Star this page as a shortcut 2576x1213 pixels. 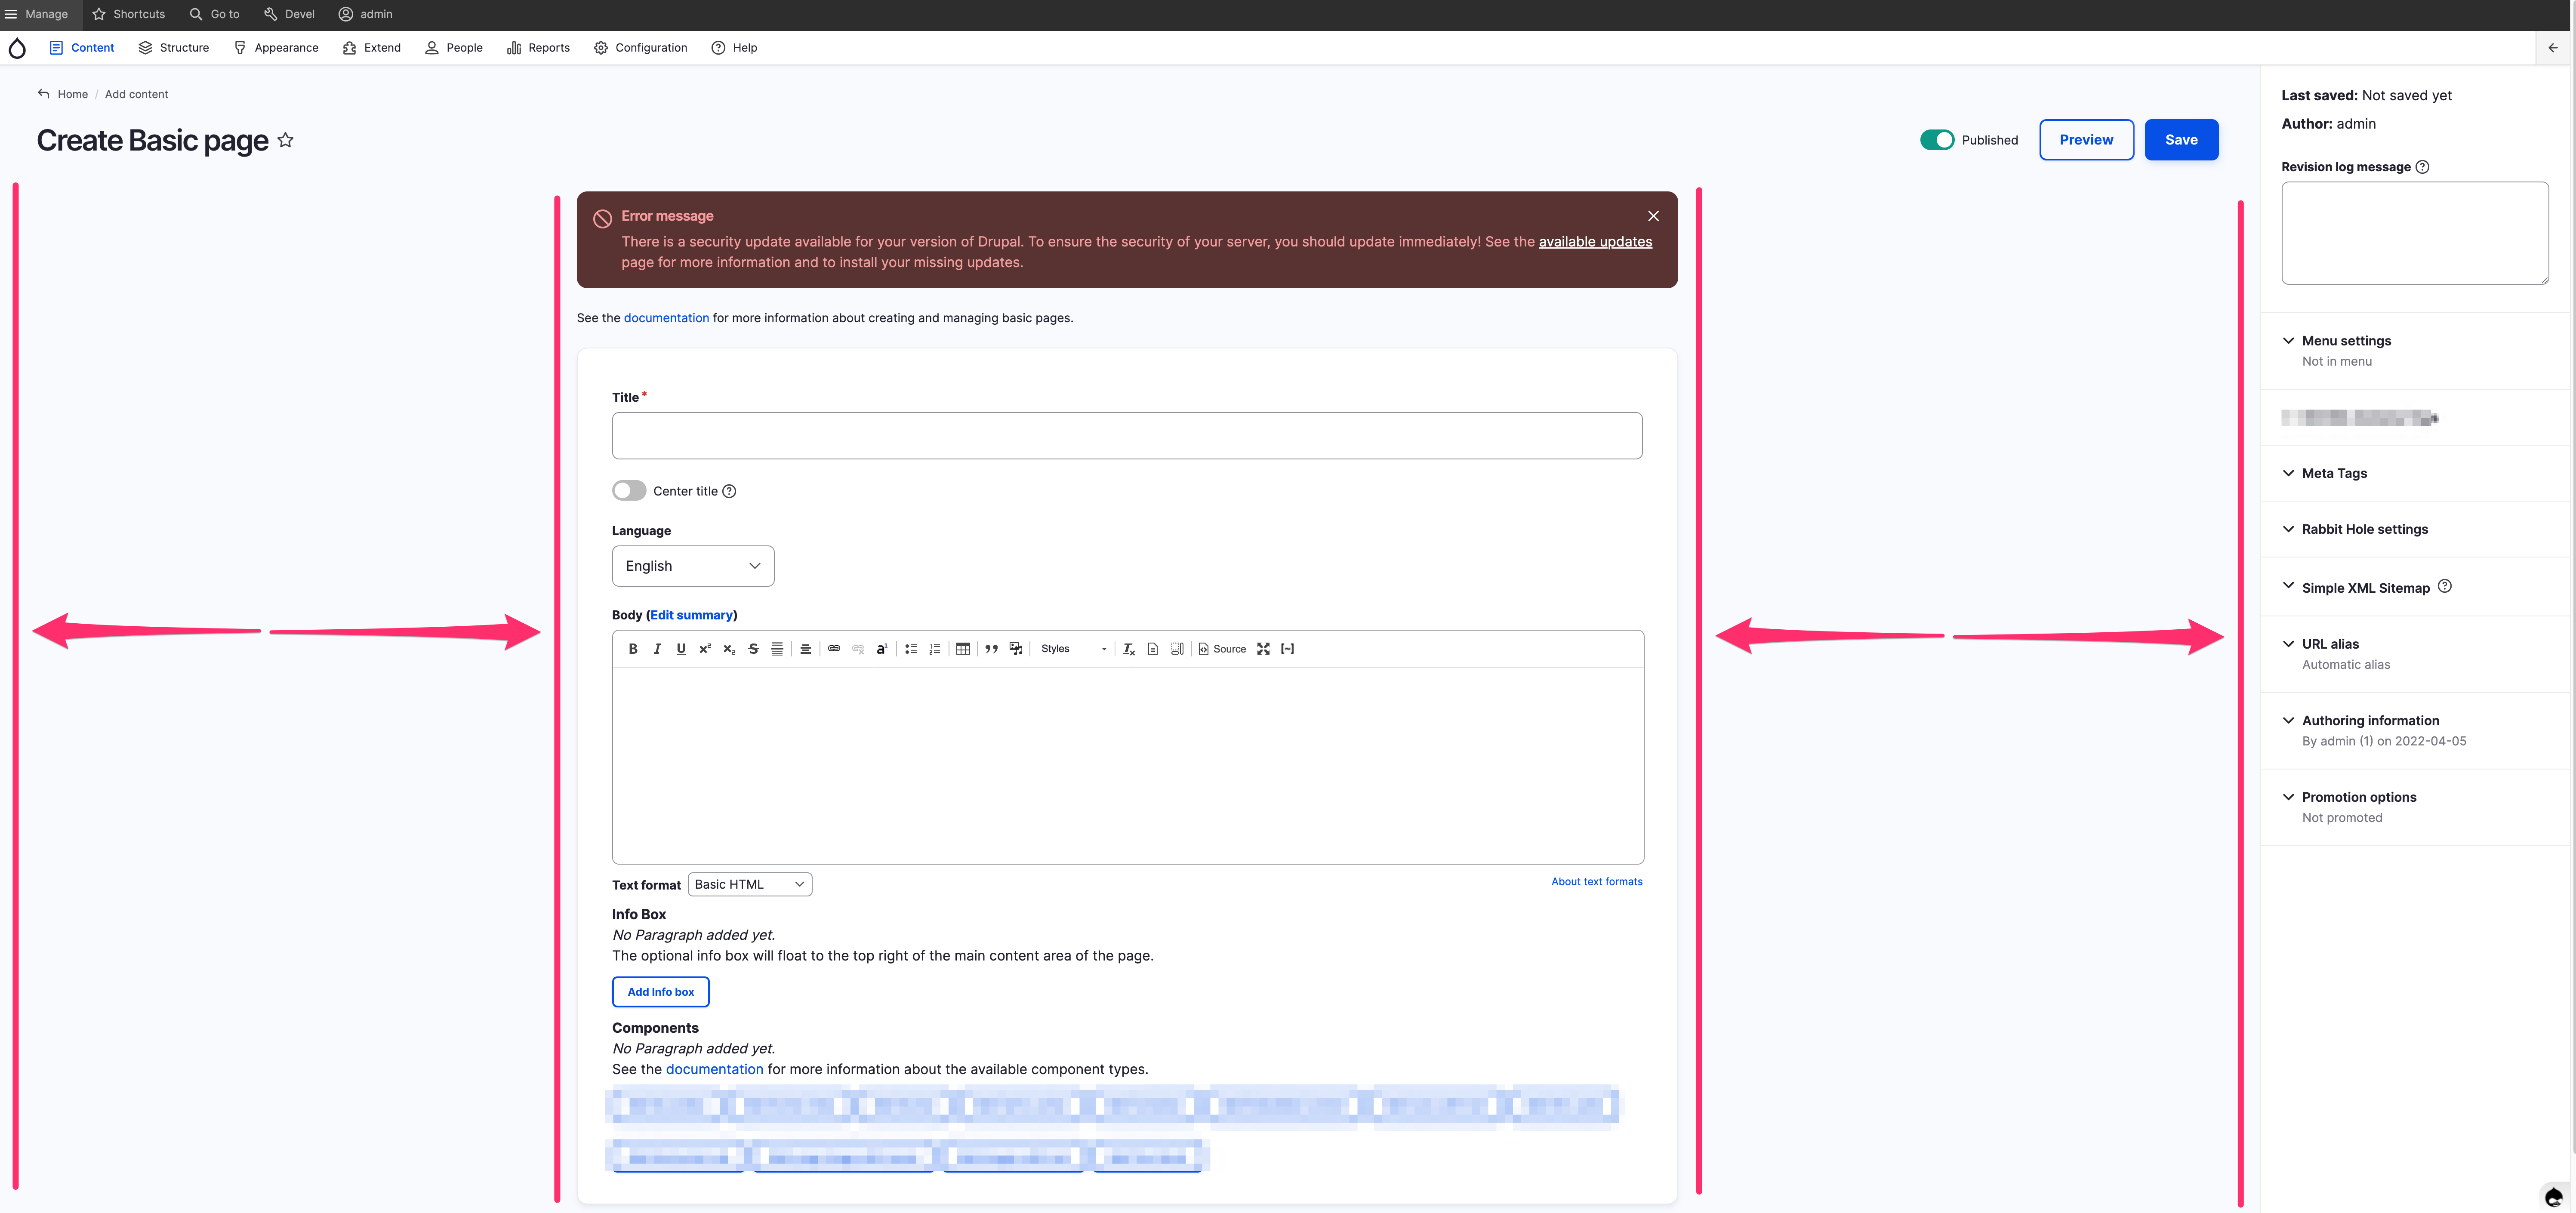click(x=286, y=140)
